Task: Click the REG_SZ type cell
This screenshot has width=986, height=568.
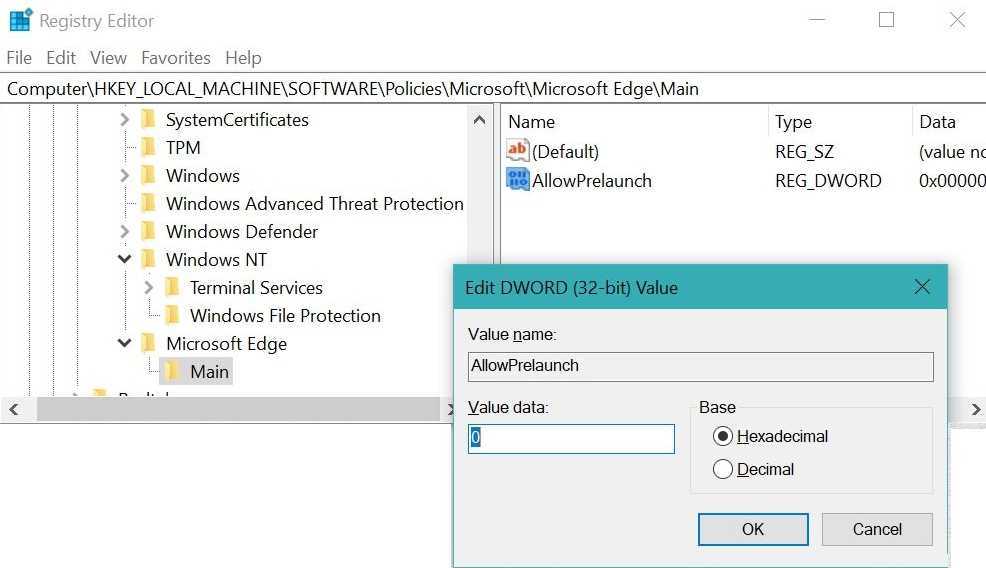Action: (804, 152)
